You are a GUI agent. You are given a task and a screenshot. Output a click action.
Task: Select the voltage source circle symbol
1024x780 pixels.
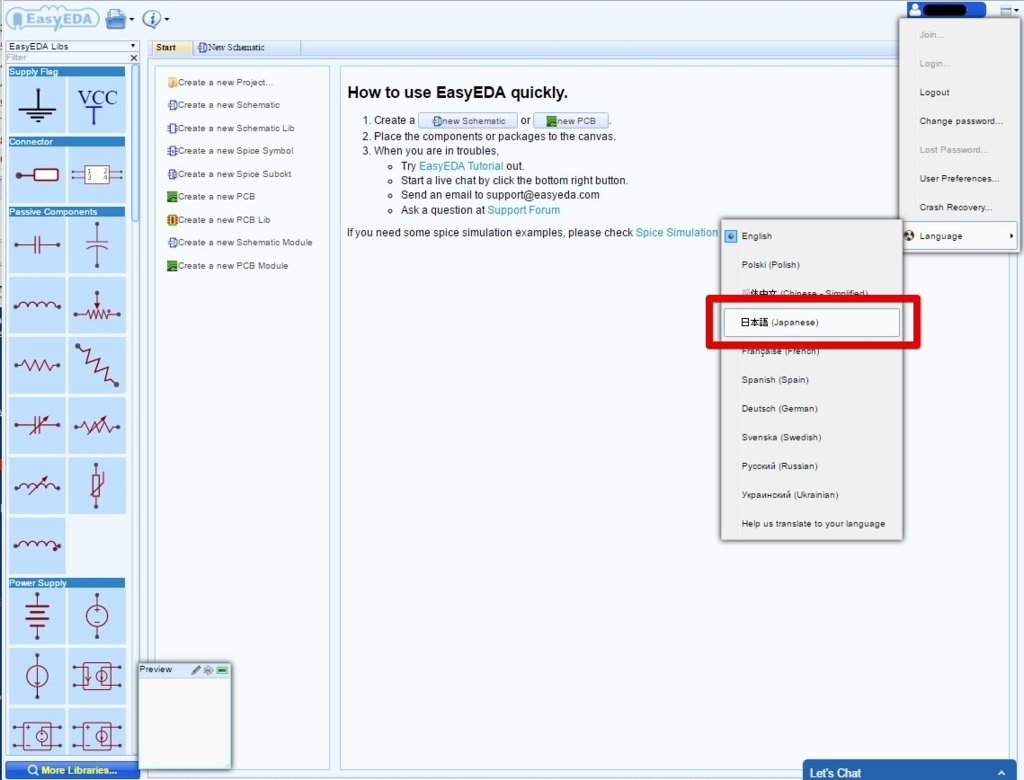point(97,616)
